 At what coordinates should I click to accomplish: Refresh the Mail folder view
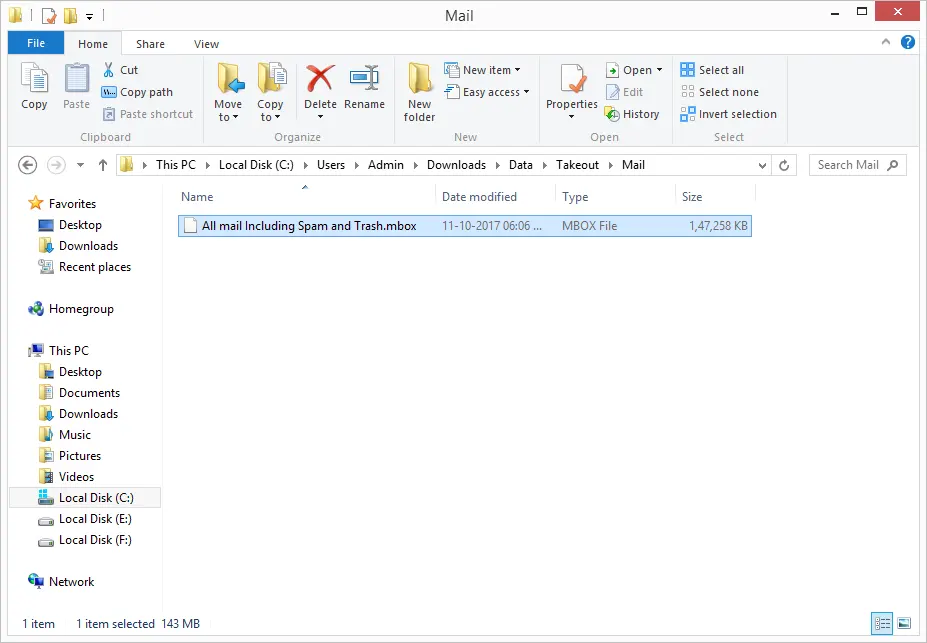[x=784, y=165]
